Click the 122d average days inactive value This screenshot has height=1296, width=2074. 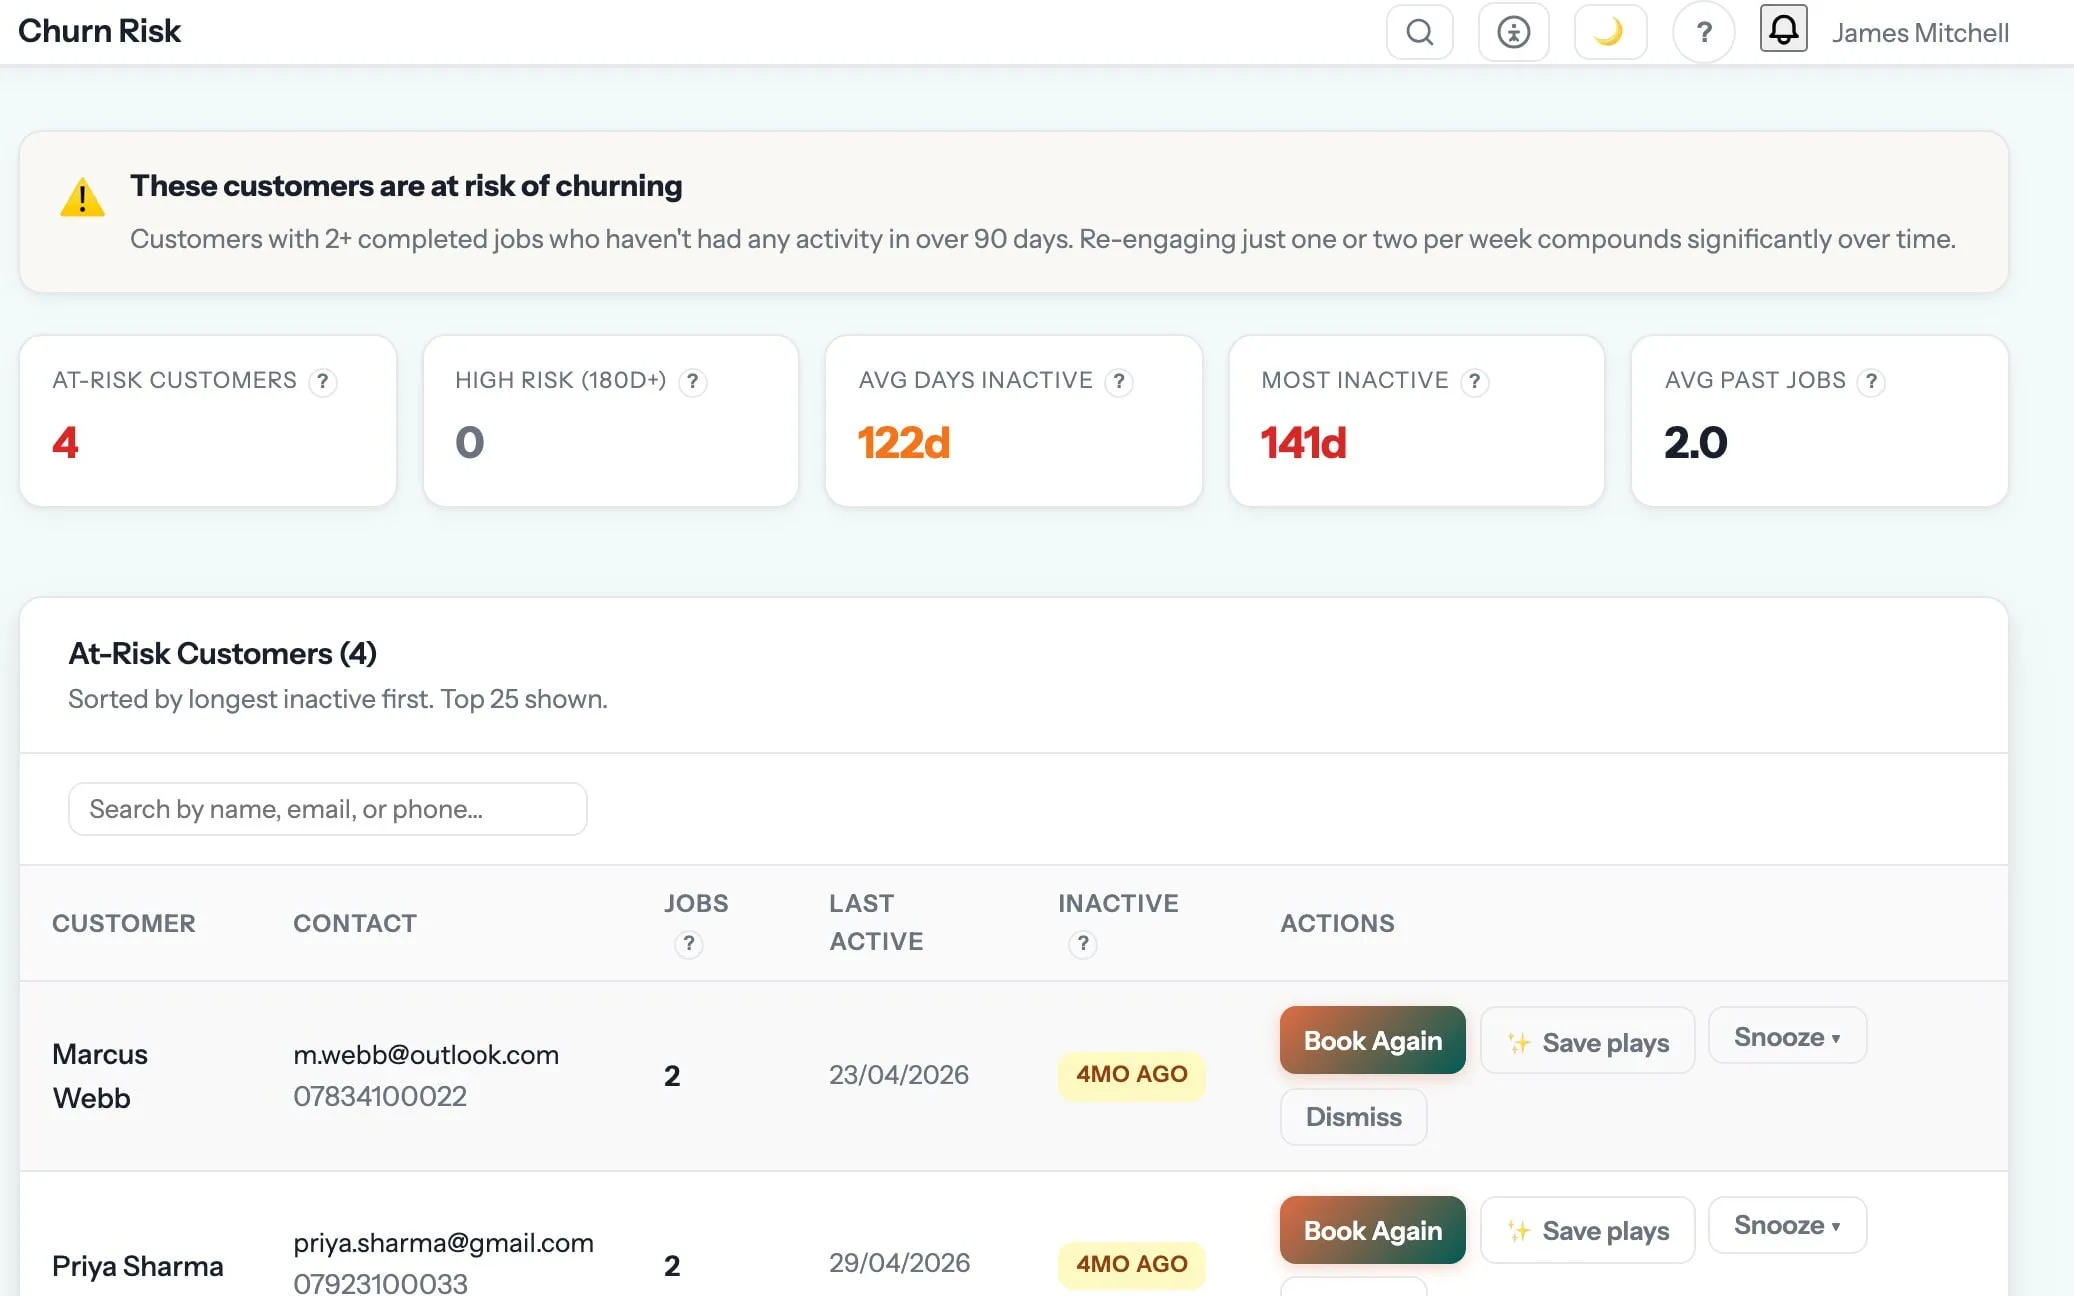(903, 443)
